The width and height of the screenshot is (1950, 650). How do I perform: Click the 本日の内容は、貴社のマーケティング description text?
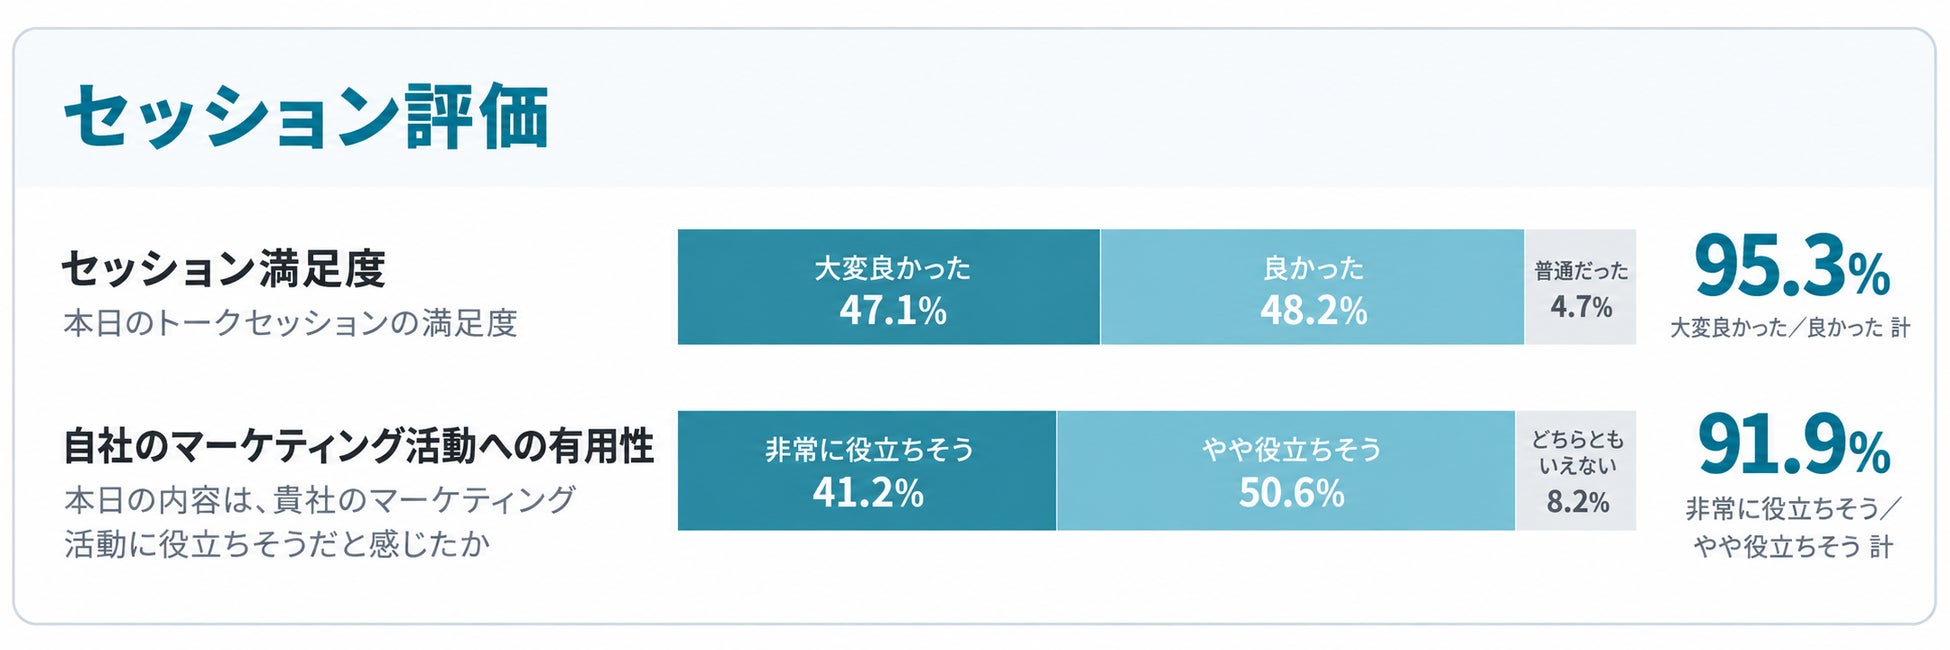click(x=320, y=499)
